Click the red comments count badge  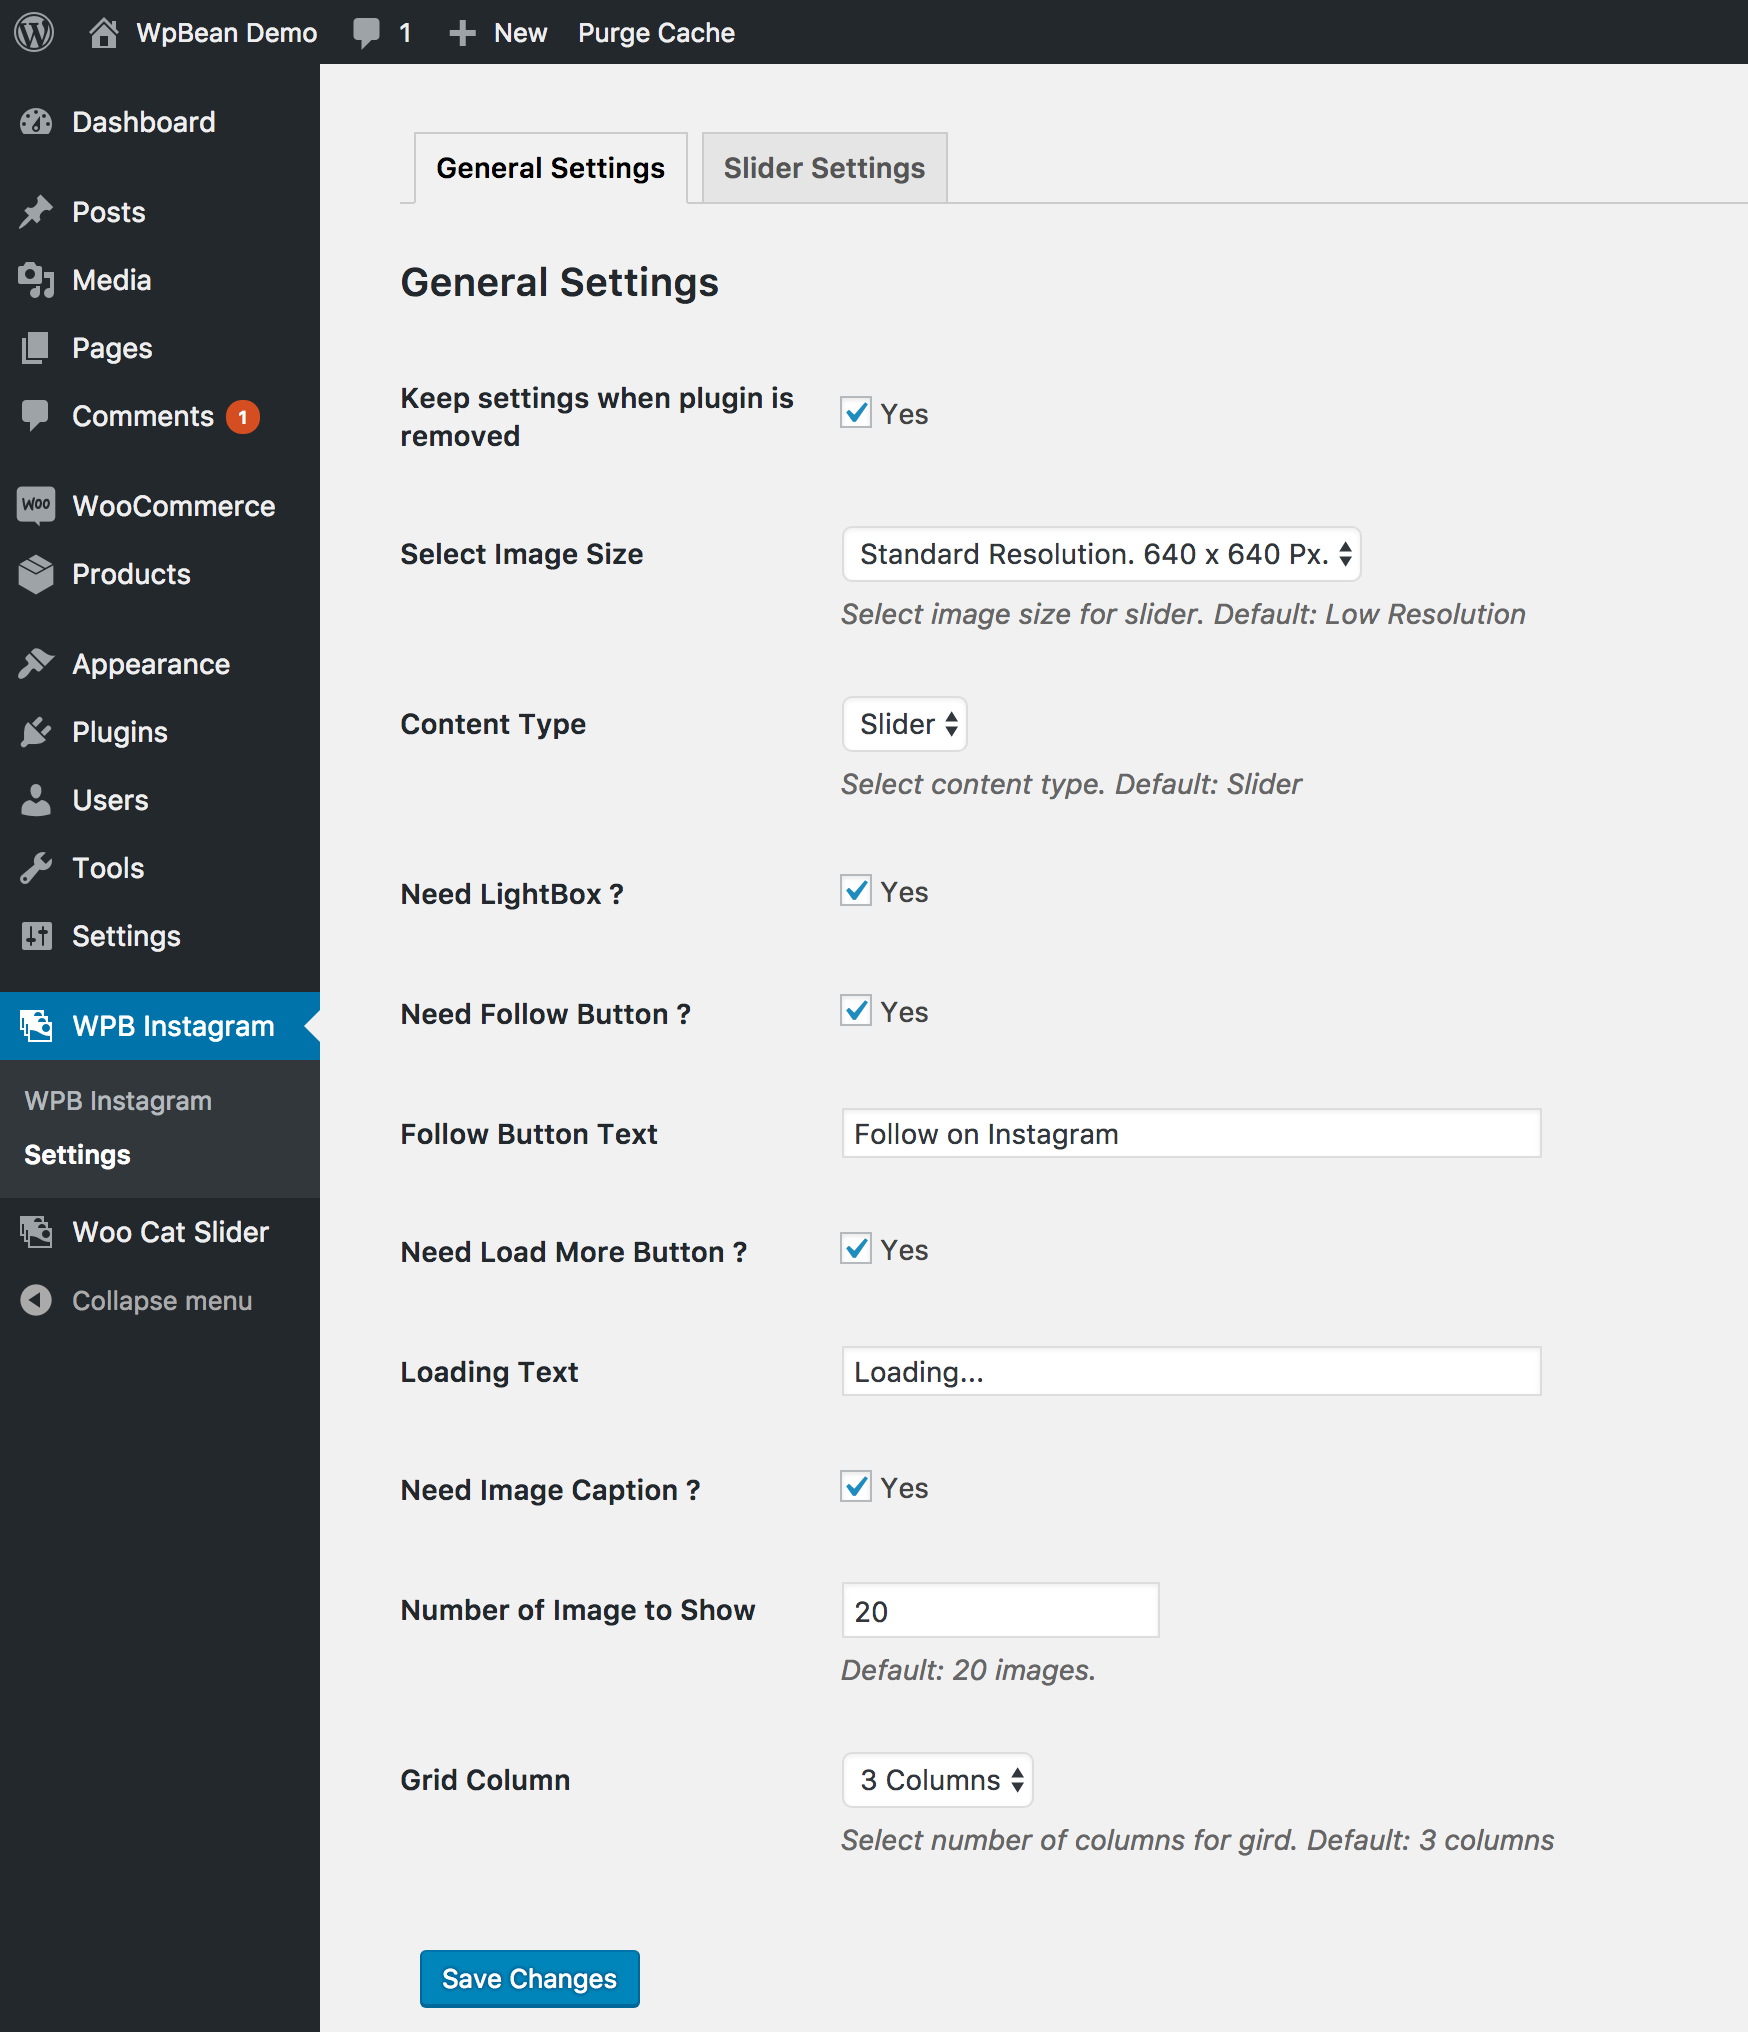click(243, 417)
